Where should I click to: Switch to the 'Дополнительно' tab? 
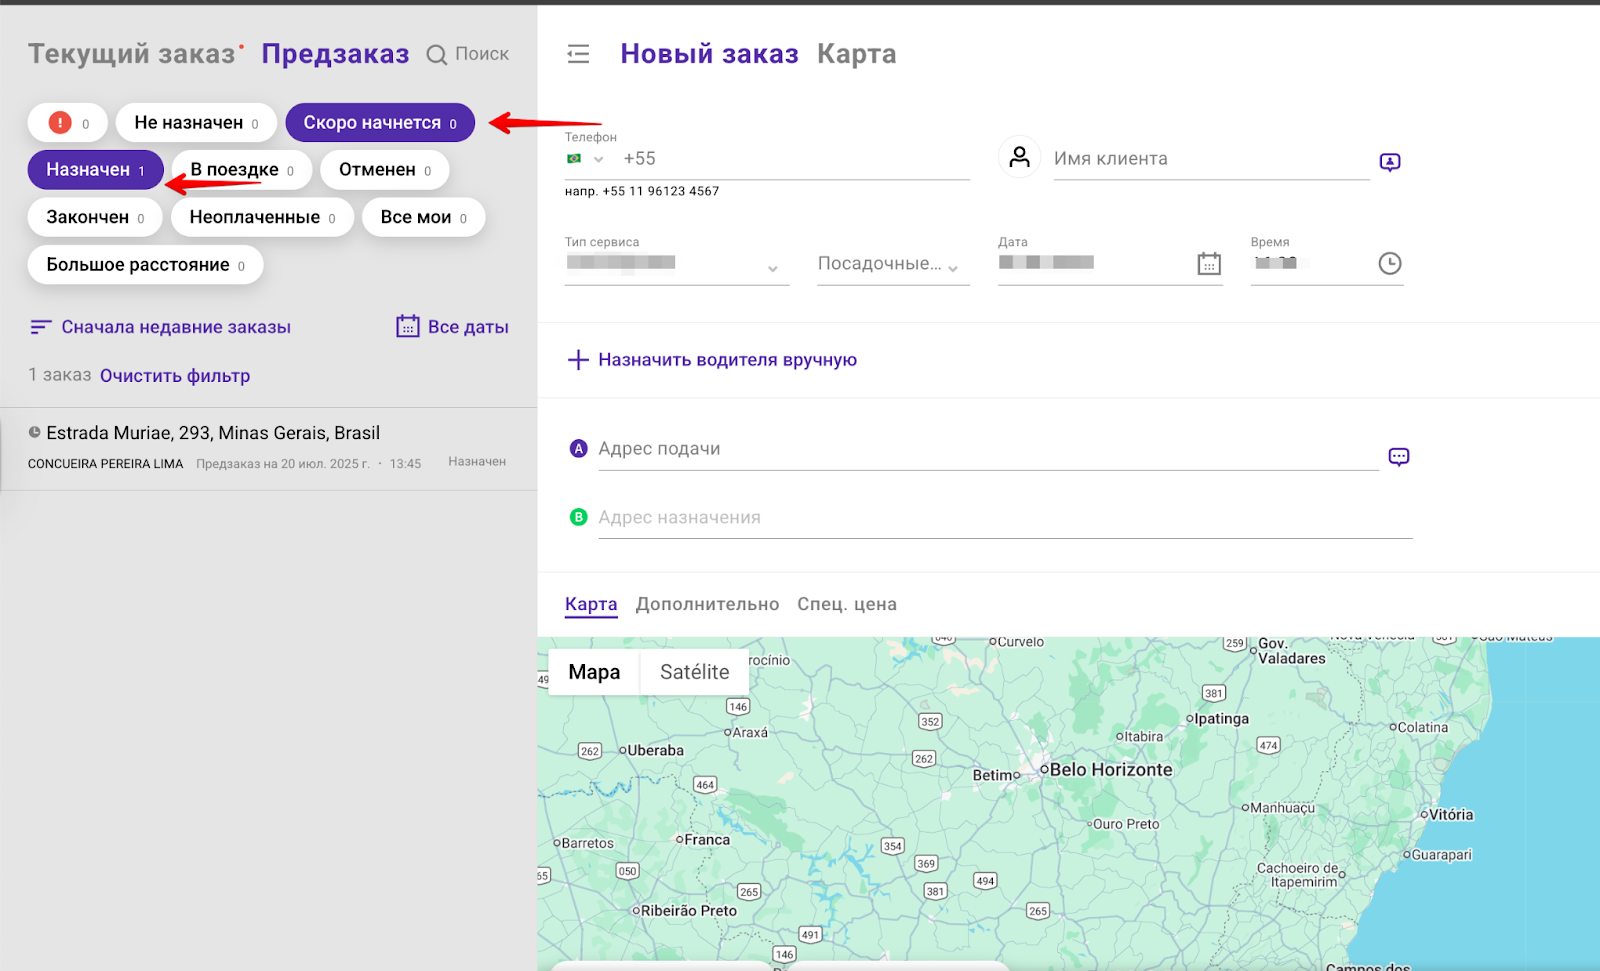click(707, 604)
